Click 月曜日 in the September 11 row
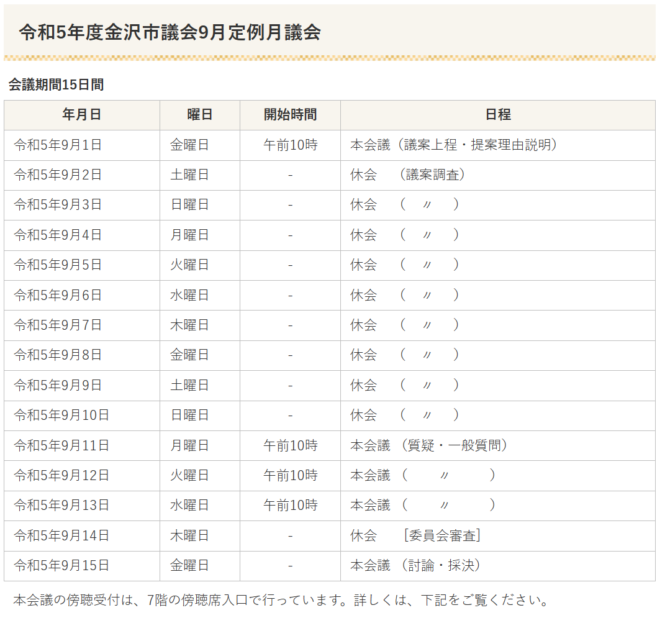670x618 pixels. coord(189,446)
